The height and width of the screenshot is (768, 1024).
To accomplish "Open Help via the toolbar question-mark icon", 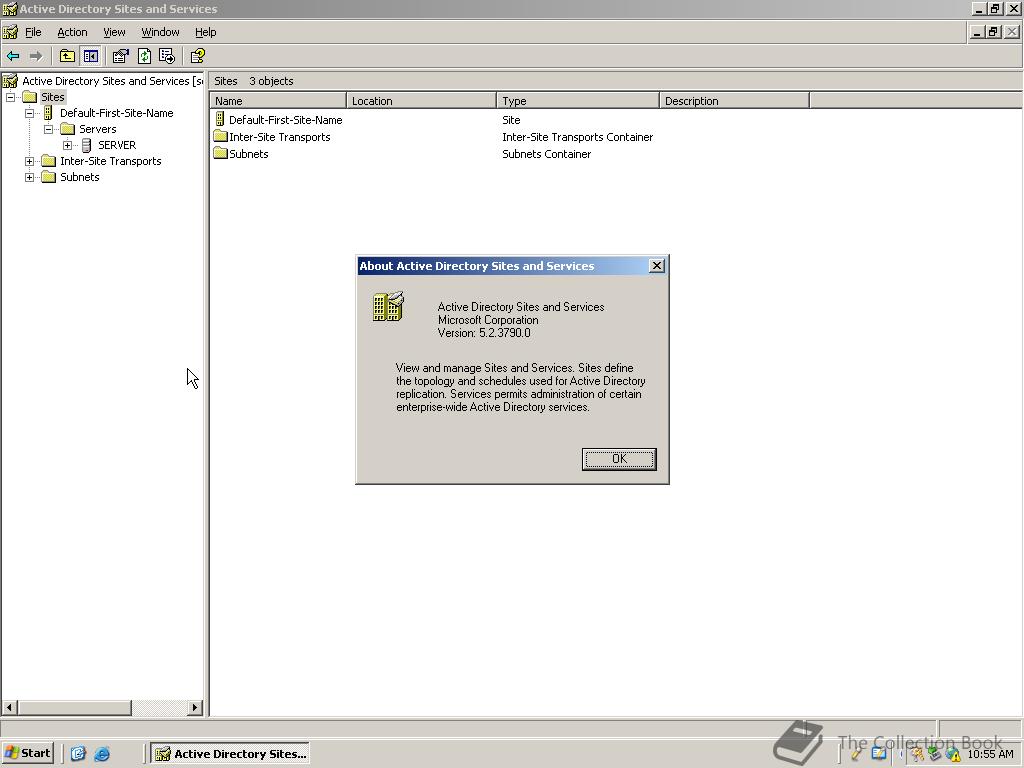I will pos(198,56).
